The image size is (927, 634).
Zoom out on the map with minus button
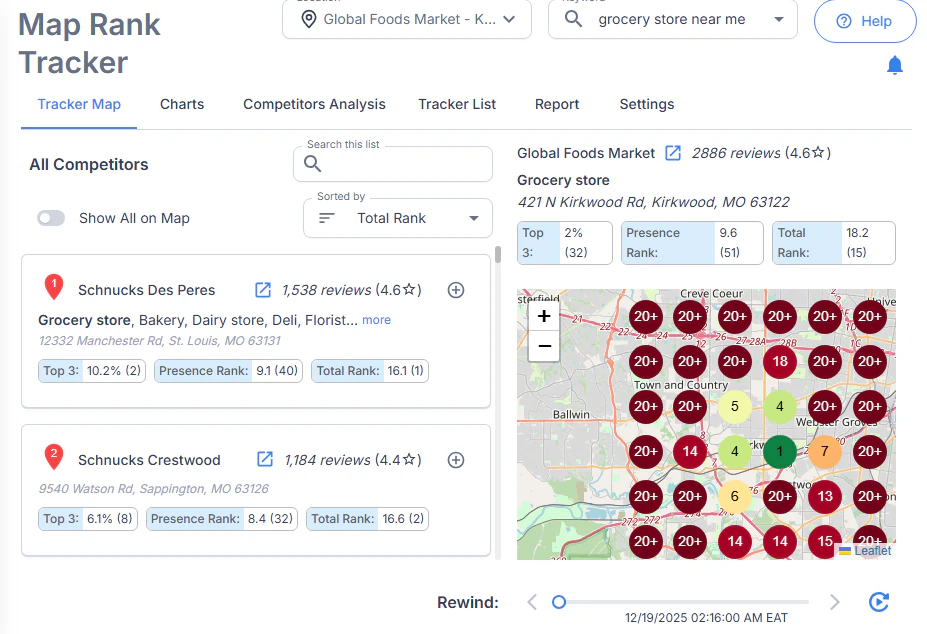(x=544, y=346)
